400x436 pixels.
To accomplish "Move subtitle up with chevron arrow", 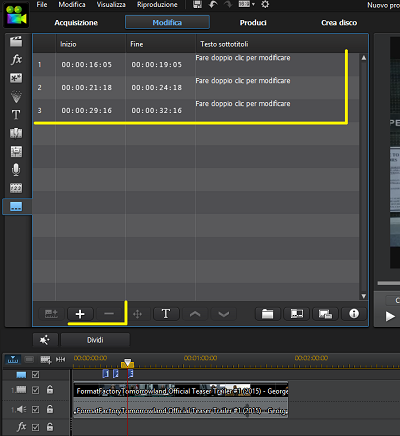I will click(x=195, y=314).
